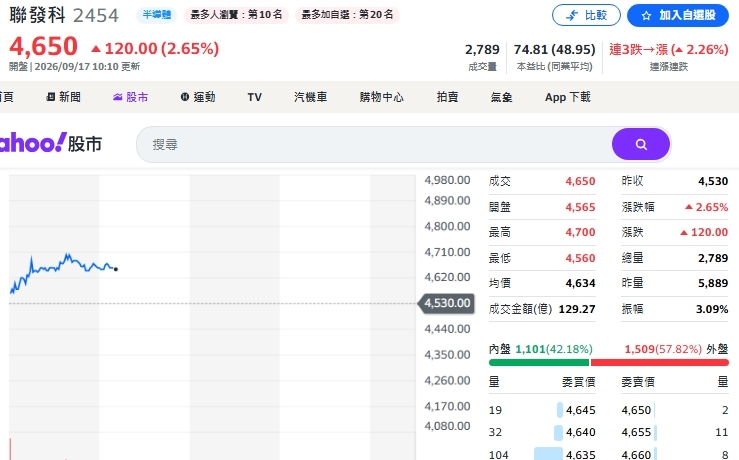Click the 4,530.00 previous close chart marker
This screenshot has width=739, height=460.
[446, 303]
